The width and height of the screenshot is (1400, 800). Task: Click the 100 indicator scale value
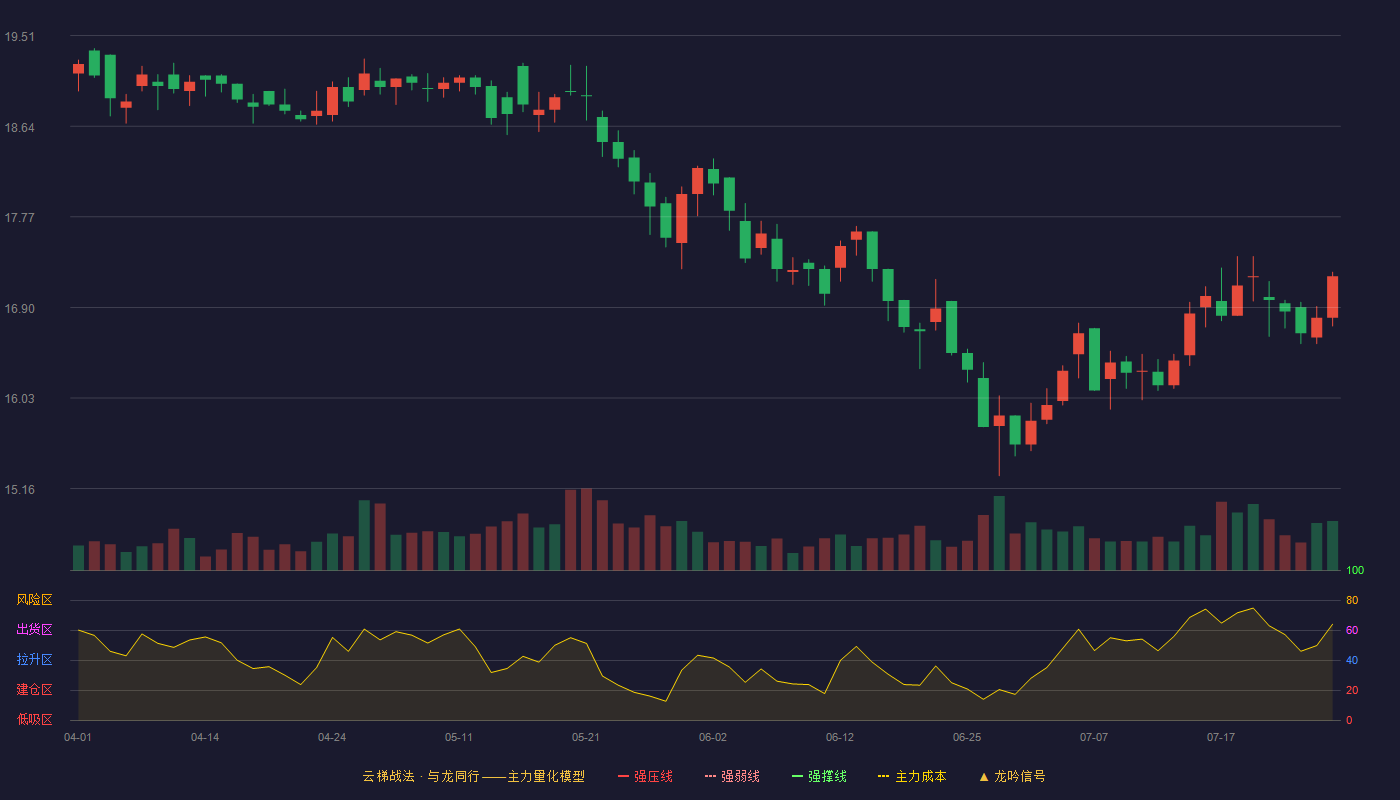pyautogui.click(x=1355, y=570)
